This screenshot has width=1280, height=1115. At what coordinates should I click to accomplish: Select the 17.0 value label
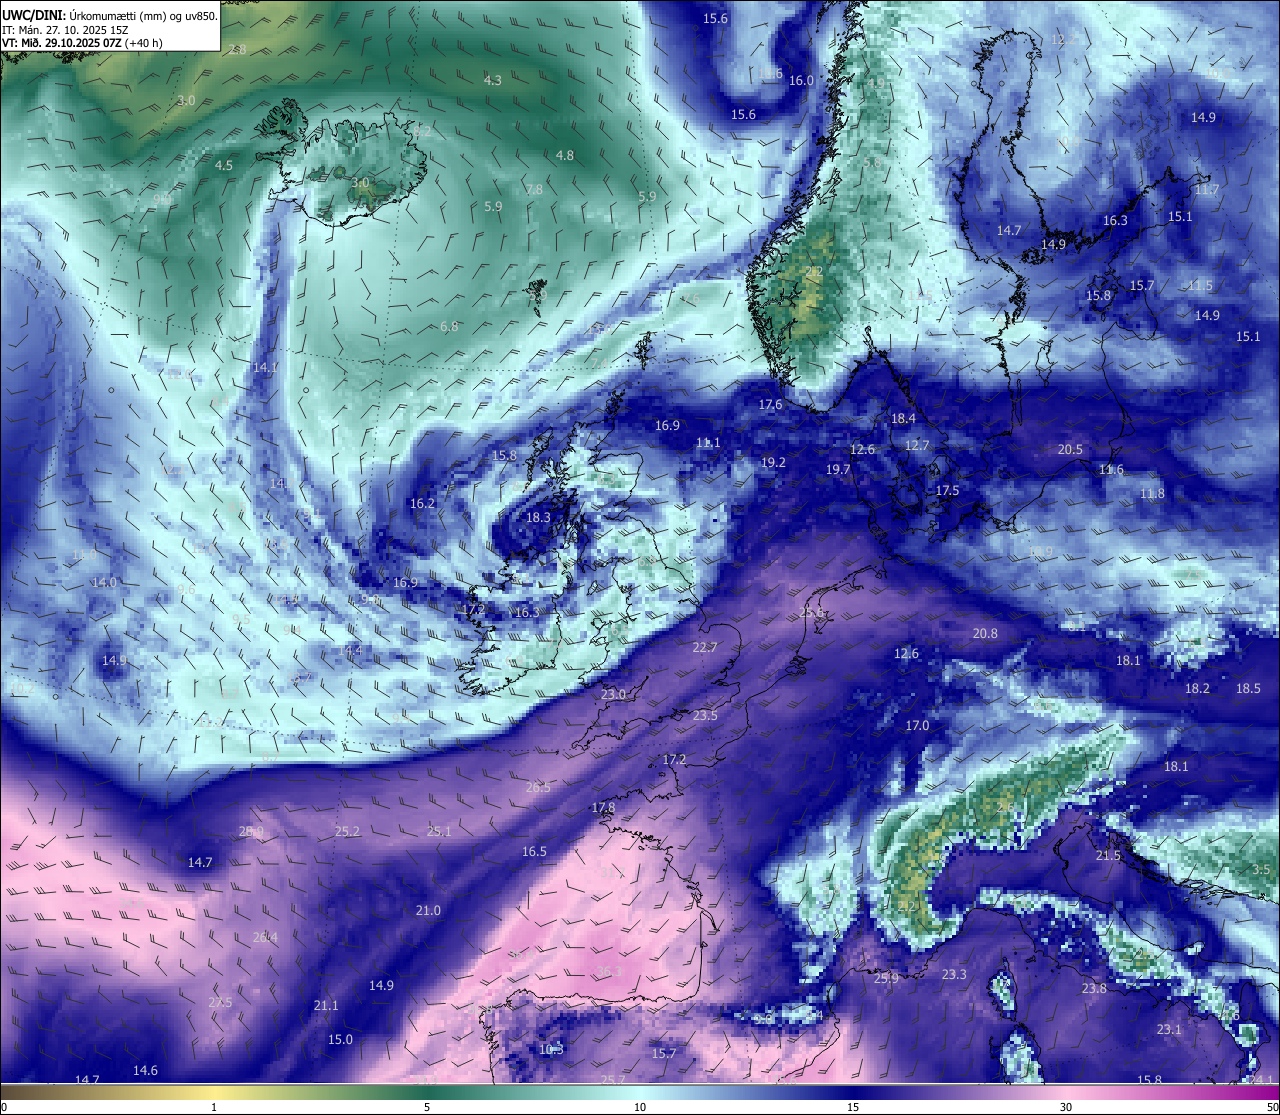point(917,725)
